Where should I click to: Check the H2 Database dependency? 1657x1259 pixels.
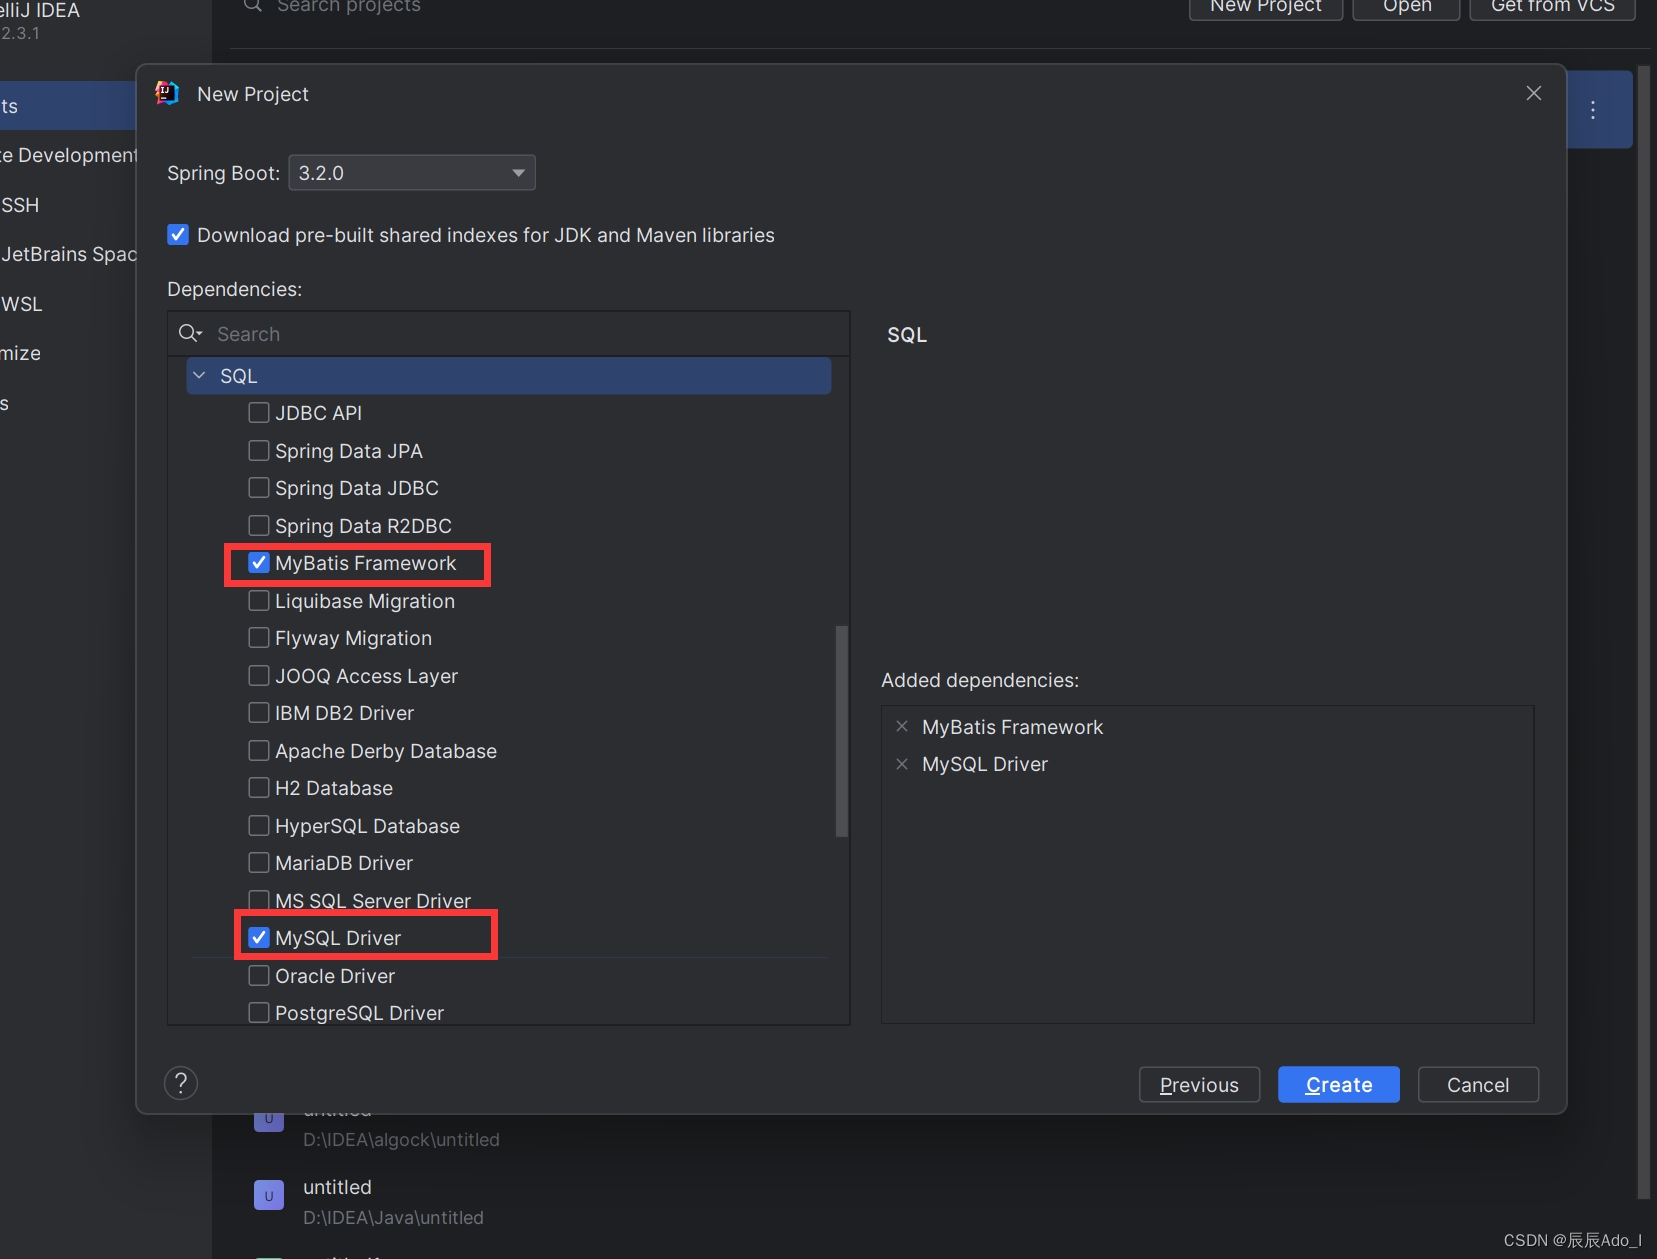tap(259, 787)
